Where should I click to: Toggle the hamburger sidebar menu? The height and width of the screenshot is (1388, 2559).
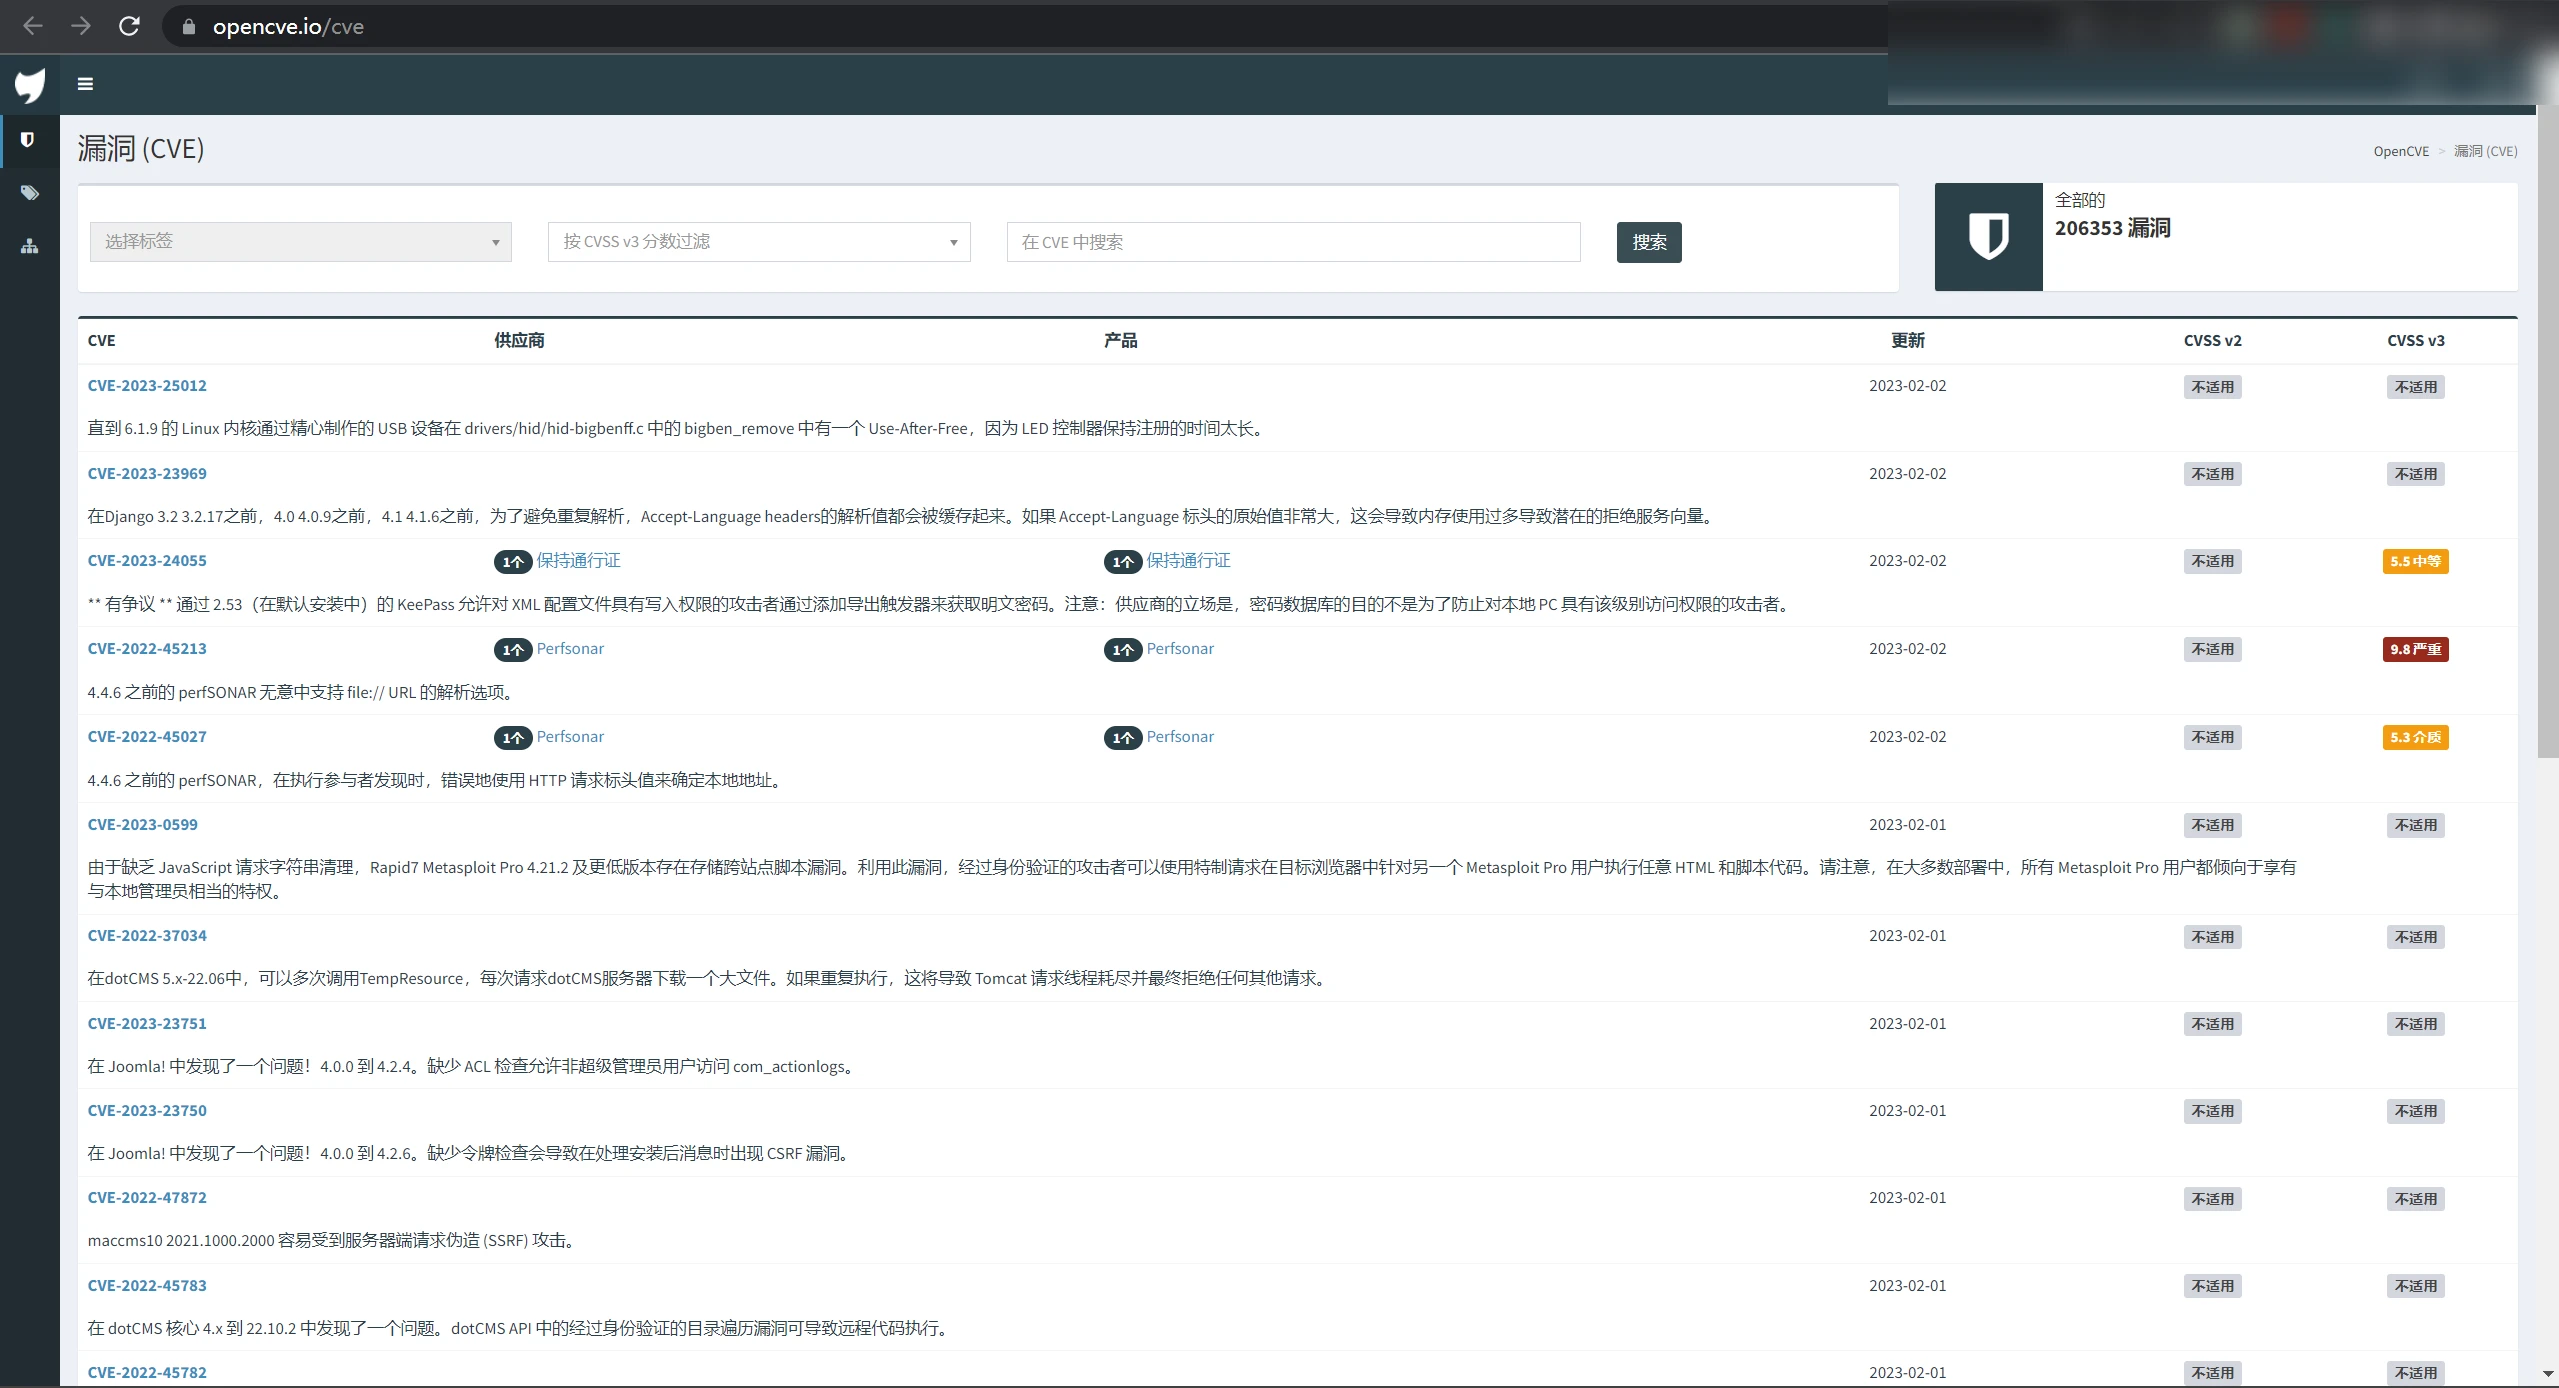coord(85,84)
